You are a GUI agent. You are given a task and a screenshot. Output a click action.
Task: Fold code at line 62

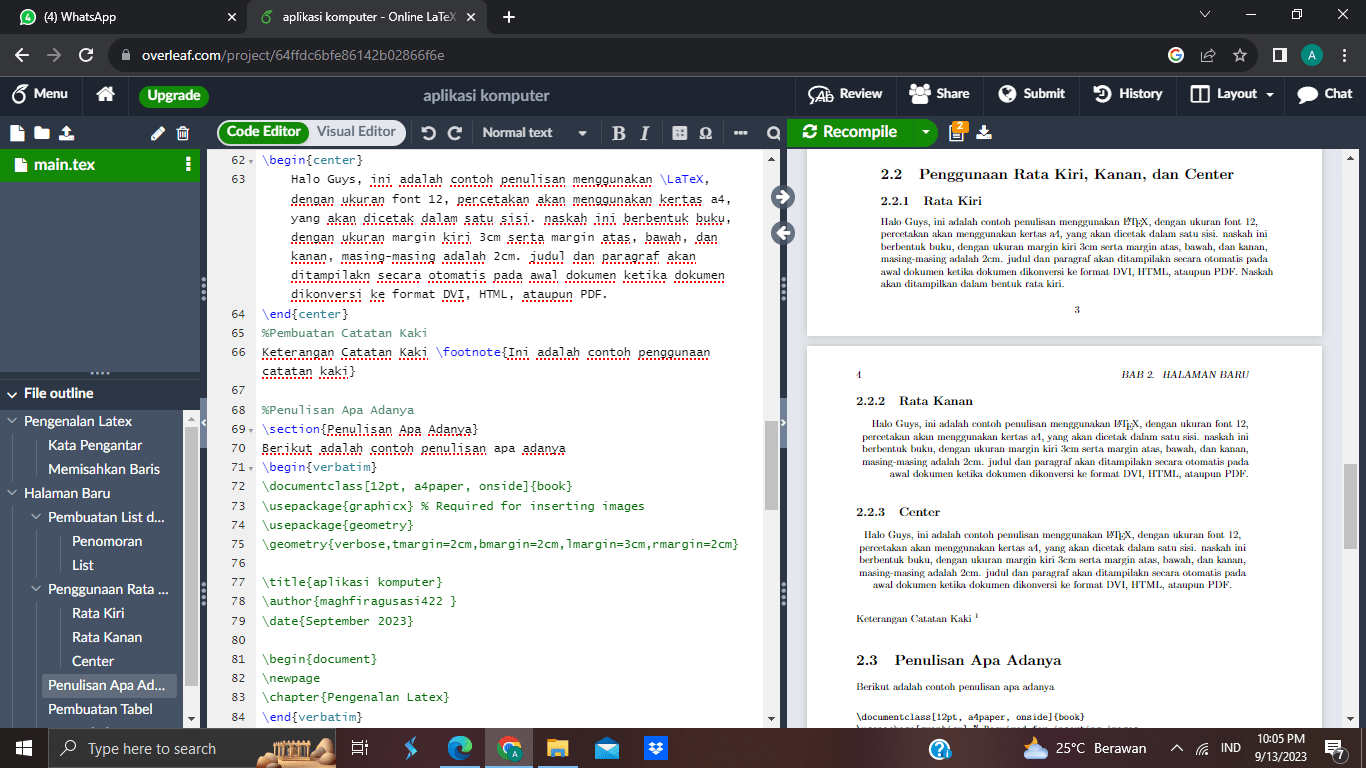point(251,161)
